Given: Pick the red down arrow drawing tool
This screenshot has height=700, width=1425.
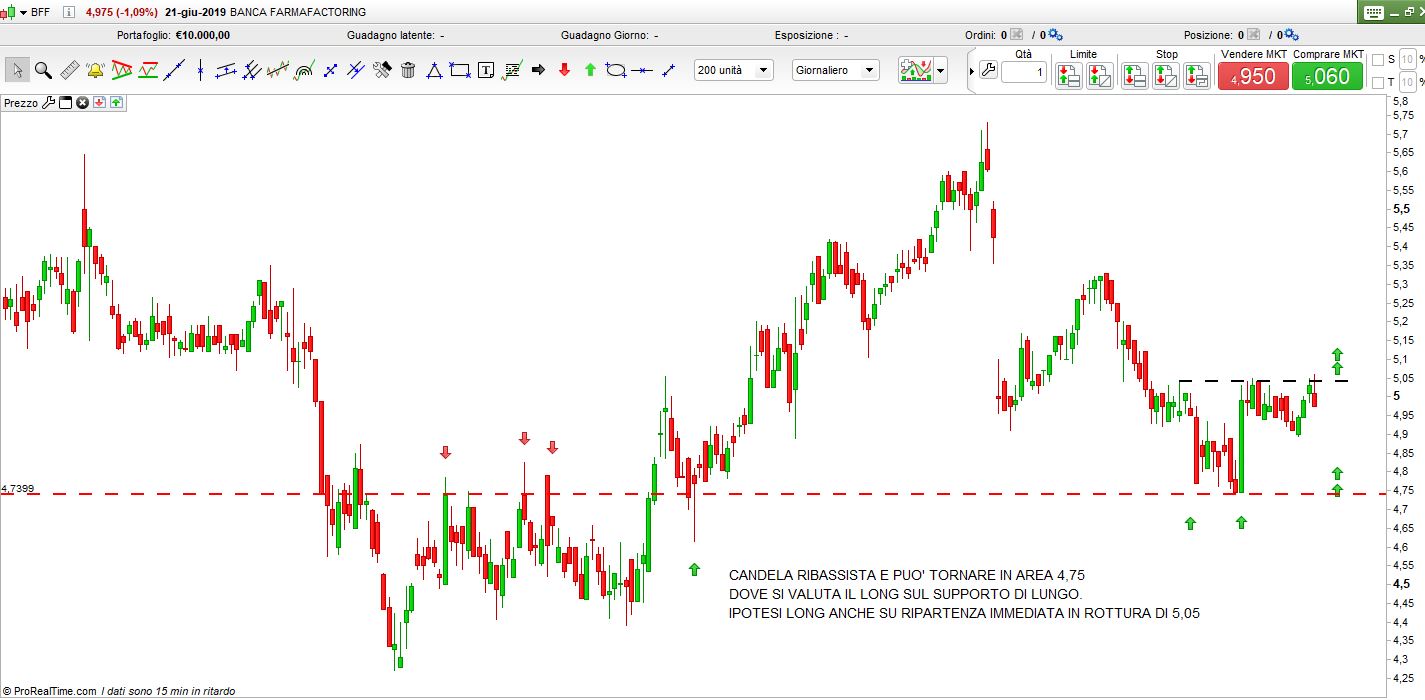Looking at the screenshot, I should click(x=564, y=70).
